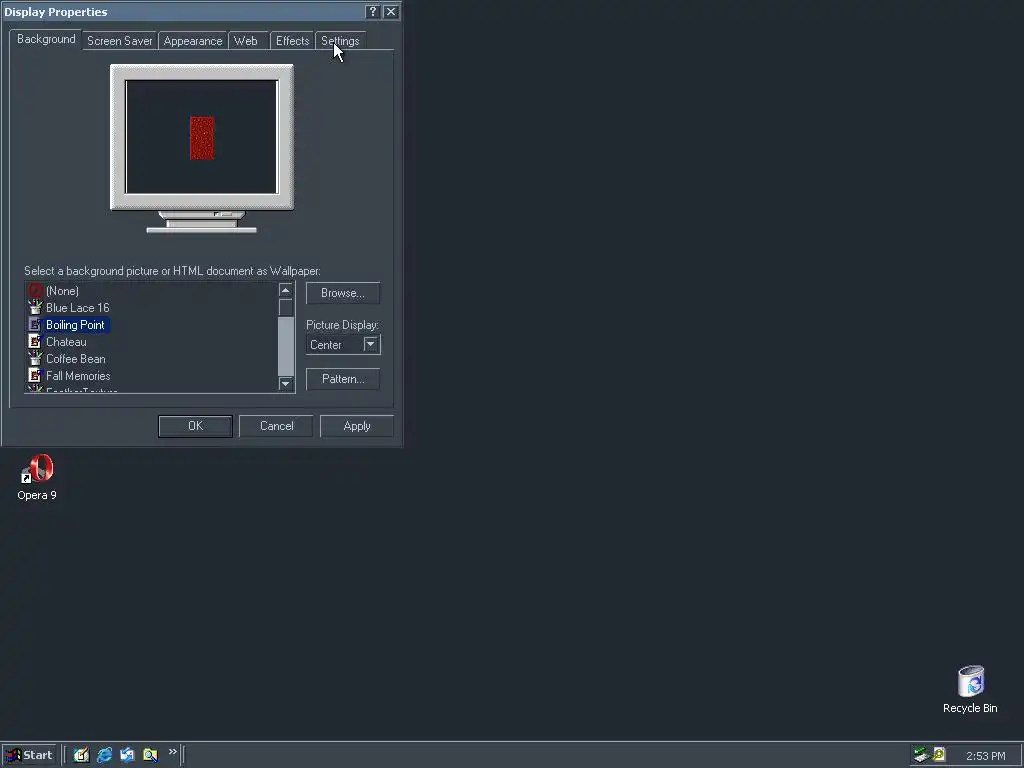Select (None) as the wallpaper
The image size is (1024, 768).
62,291
